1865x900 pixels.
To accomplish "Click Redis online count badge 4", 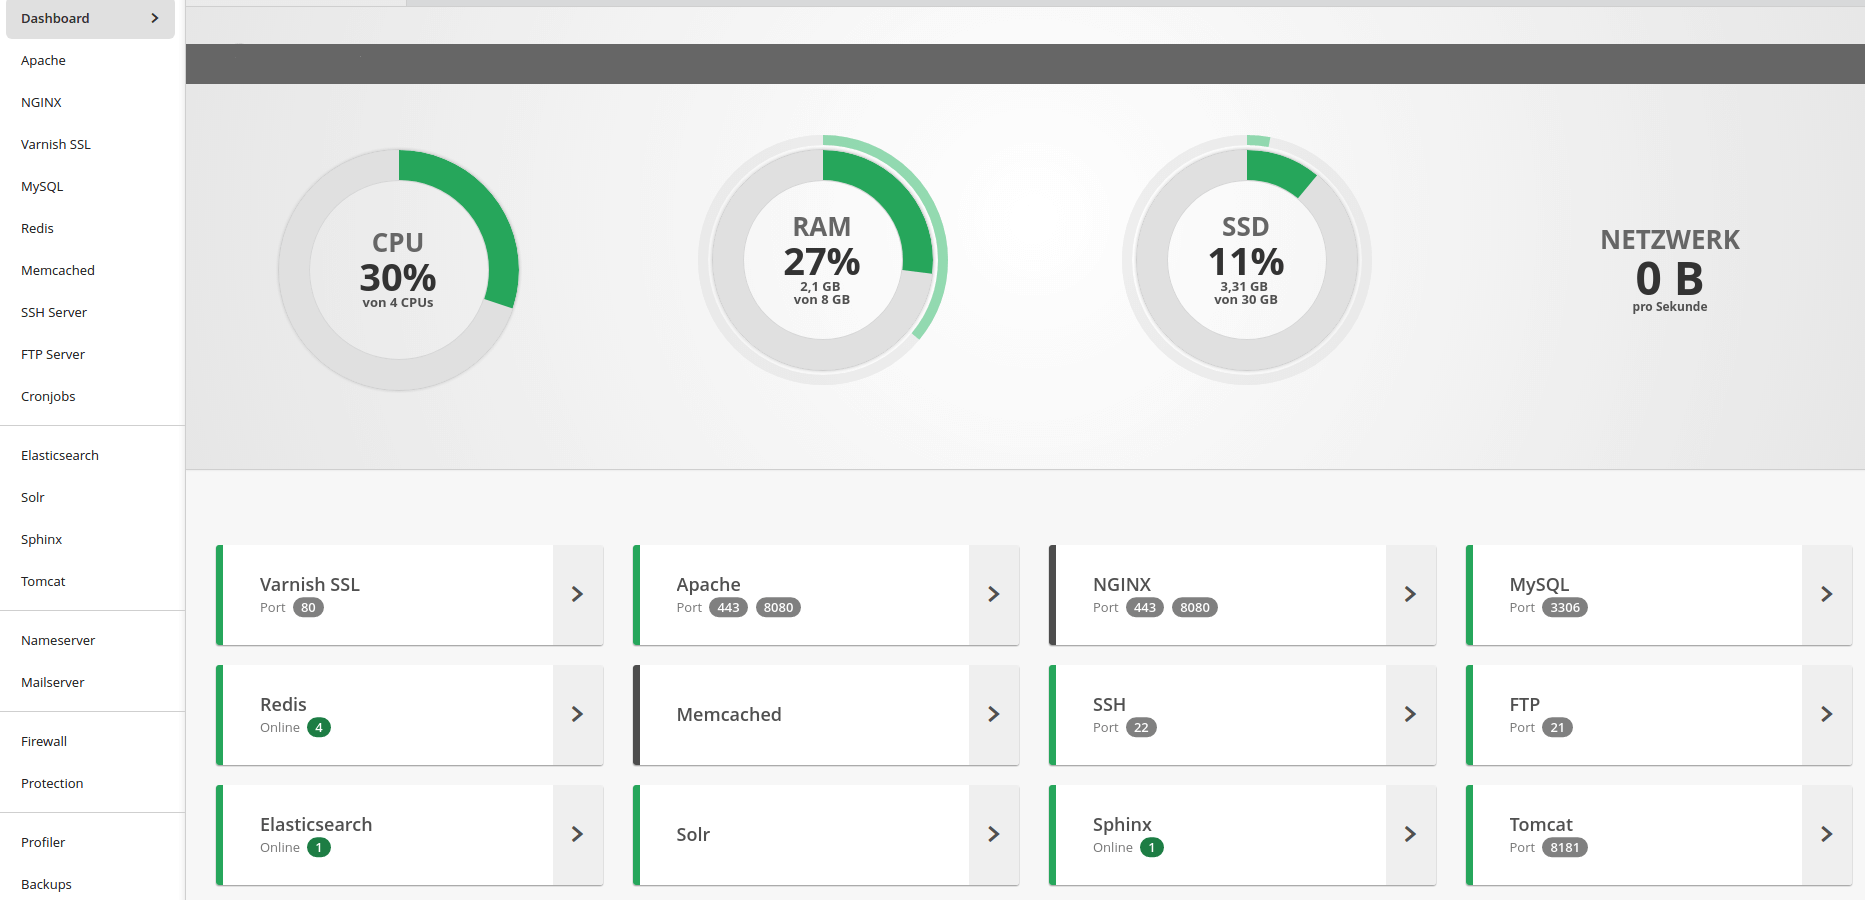I will pyautogui.click(x=319, y=727).
